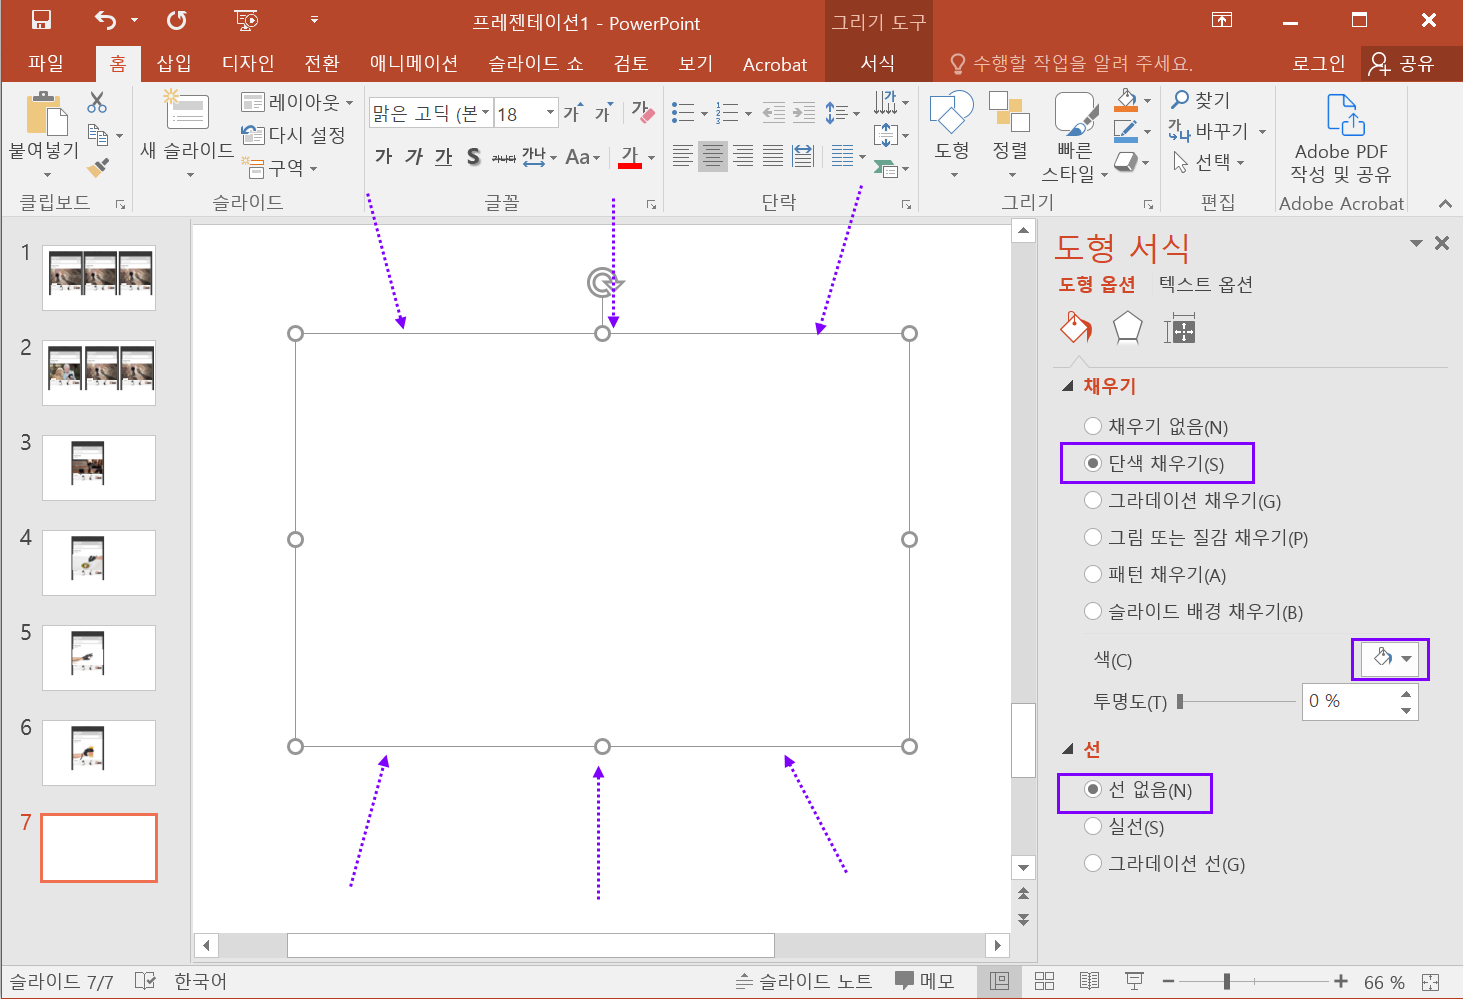The height and width of the screenshot is (999, 1463).
Task: Align text to the left
Action: tap(683, 157)
